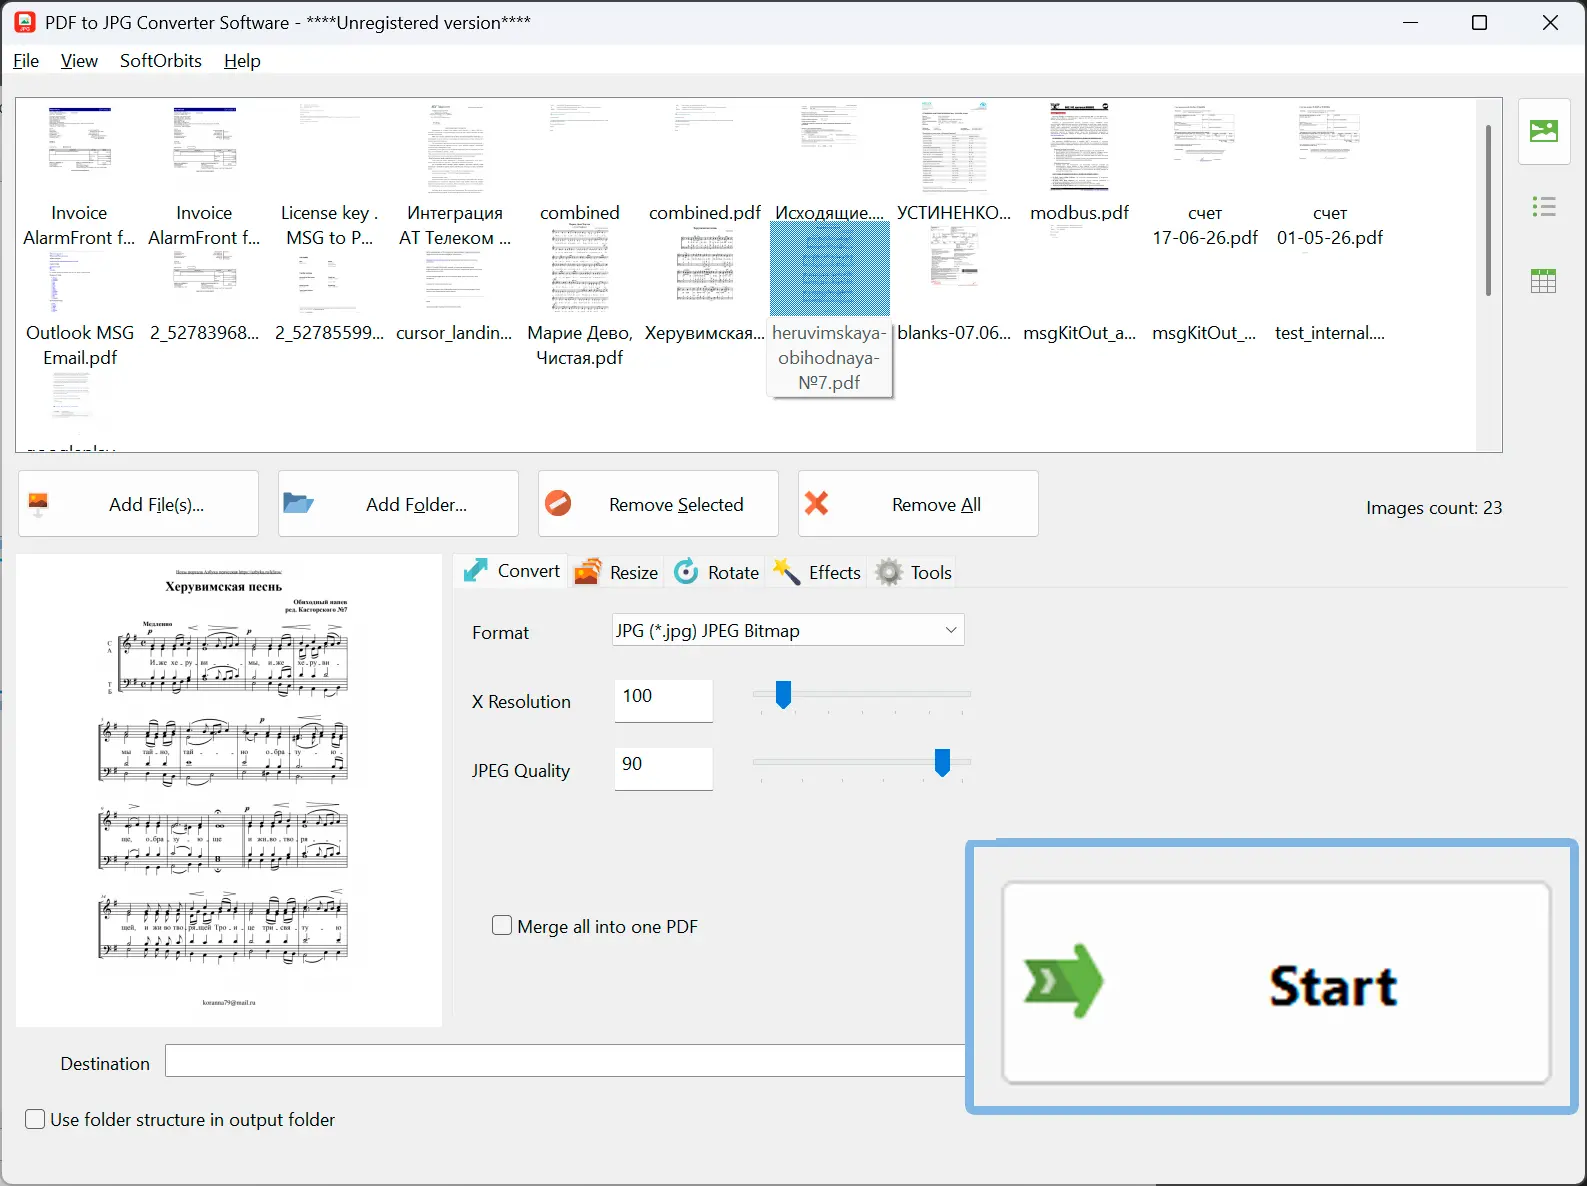Open the File menu
This screenshot has height=1186, width=1587.
tap(26, 61)
